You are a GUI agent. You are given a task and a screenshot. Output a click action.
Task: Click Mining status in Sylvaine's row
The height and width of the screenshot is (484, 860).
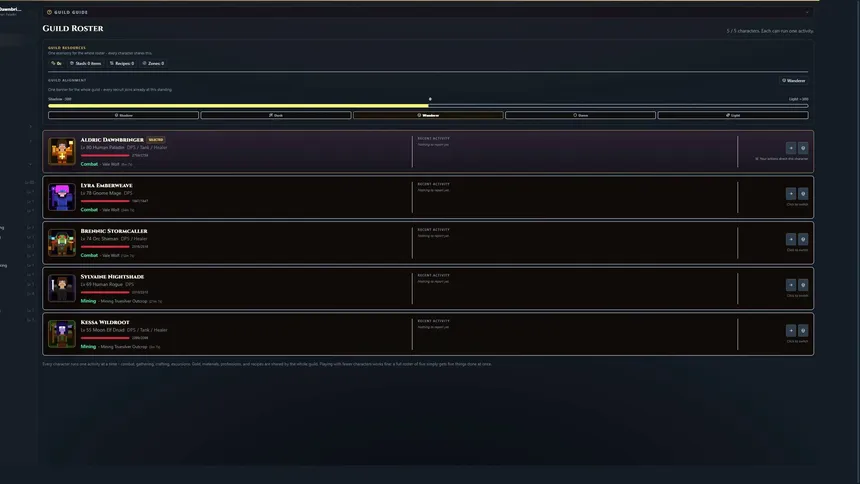pyautogui.click(x=88, y=301)
